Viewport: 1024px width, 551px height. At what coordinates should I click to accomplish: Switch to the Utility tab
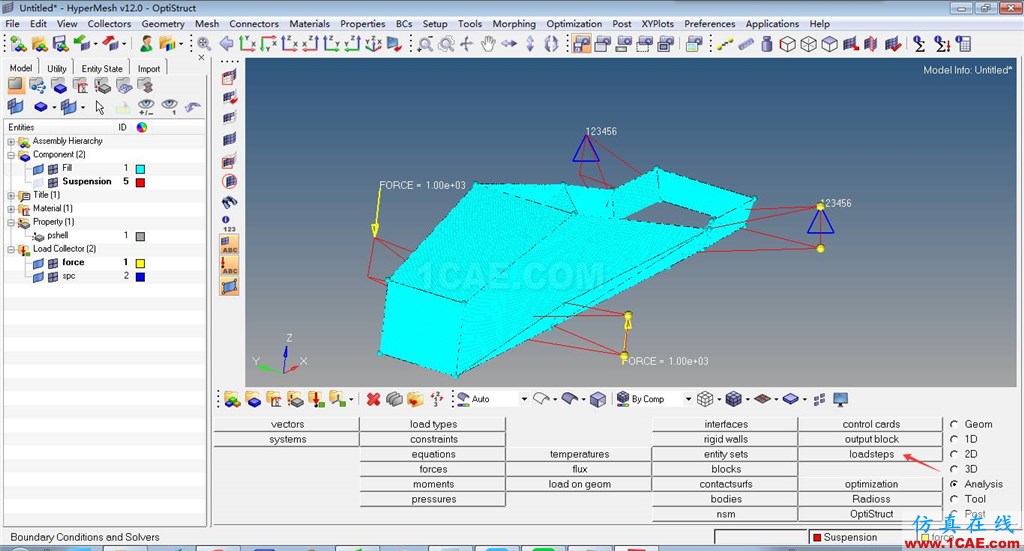click(57, 69)
